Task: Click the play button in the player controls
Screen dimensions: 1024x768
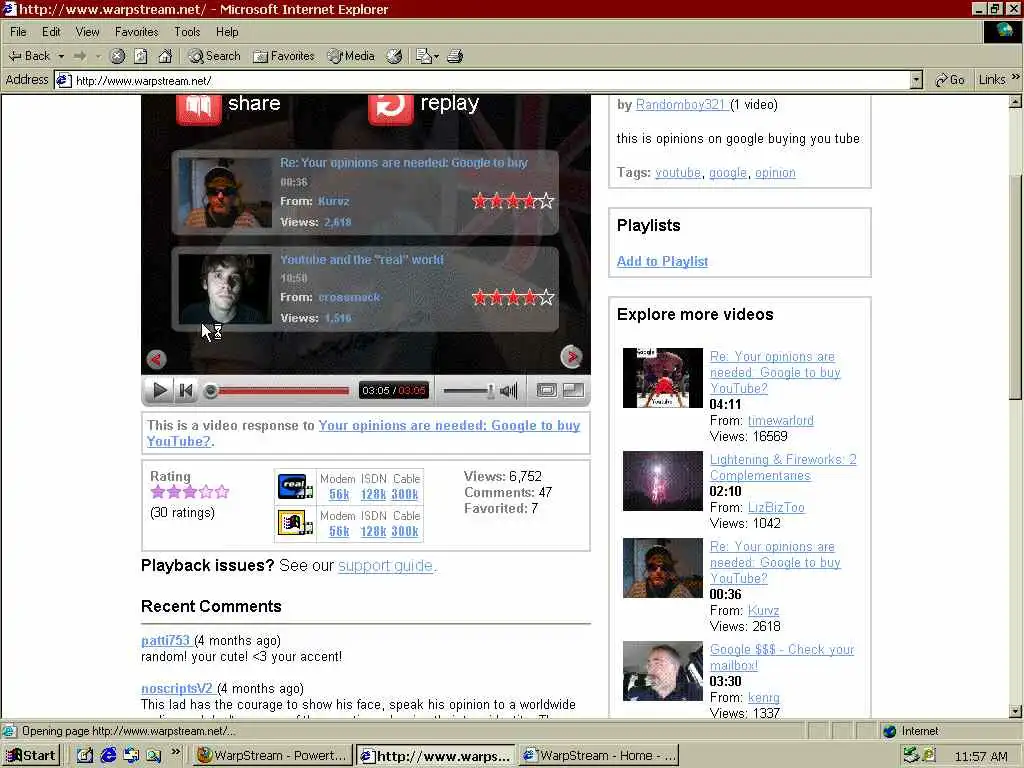Action: (159, 391)
